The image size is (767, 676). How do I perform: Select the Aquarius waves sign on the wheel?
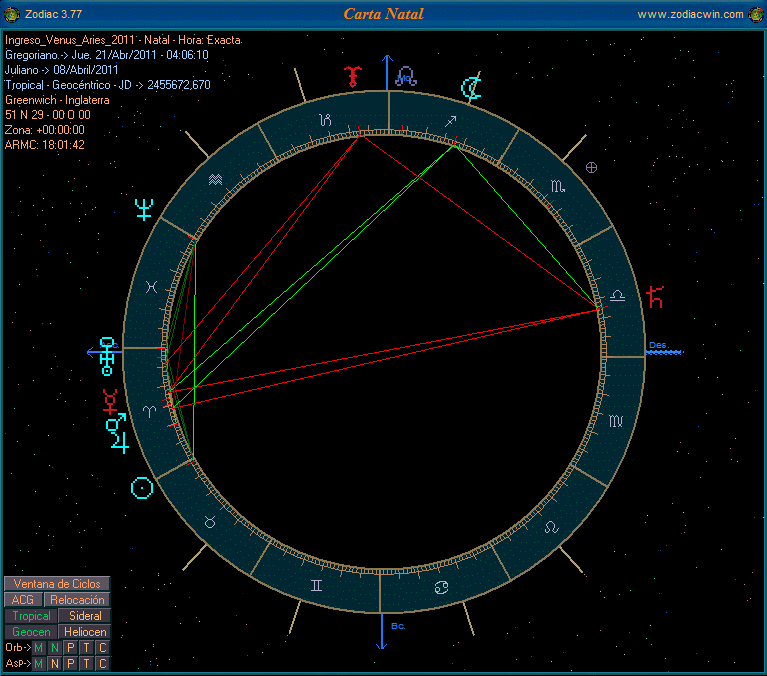215,180
